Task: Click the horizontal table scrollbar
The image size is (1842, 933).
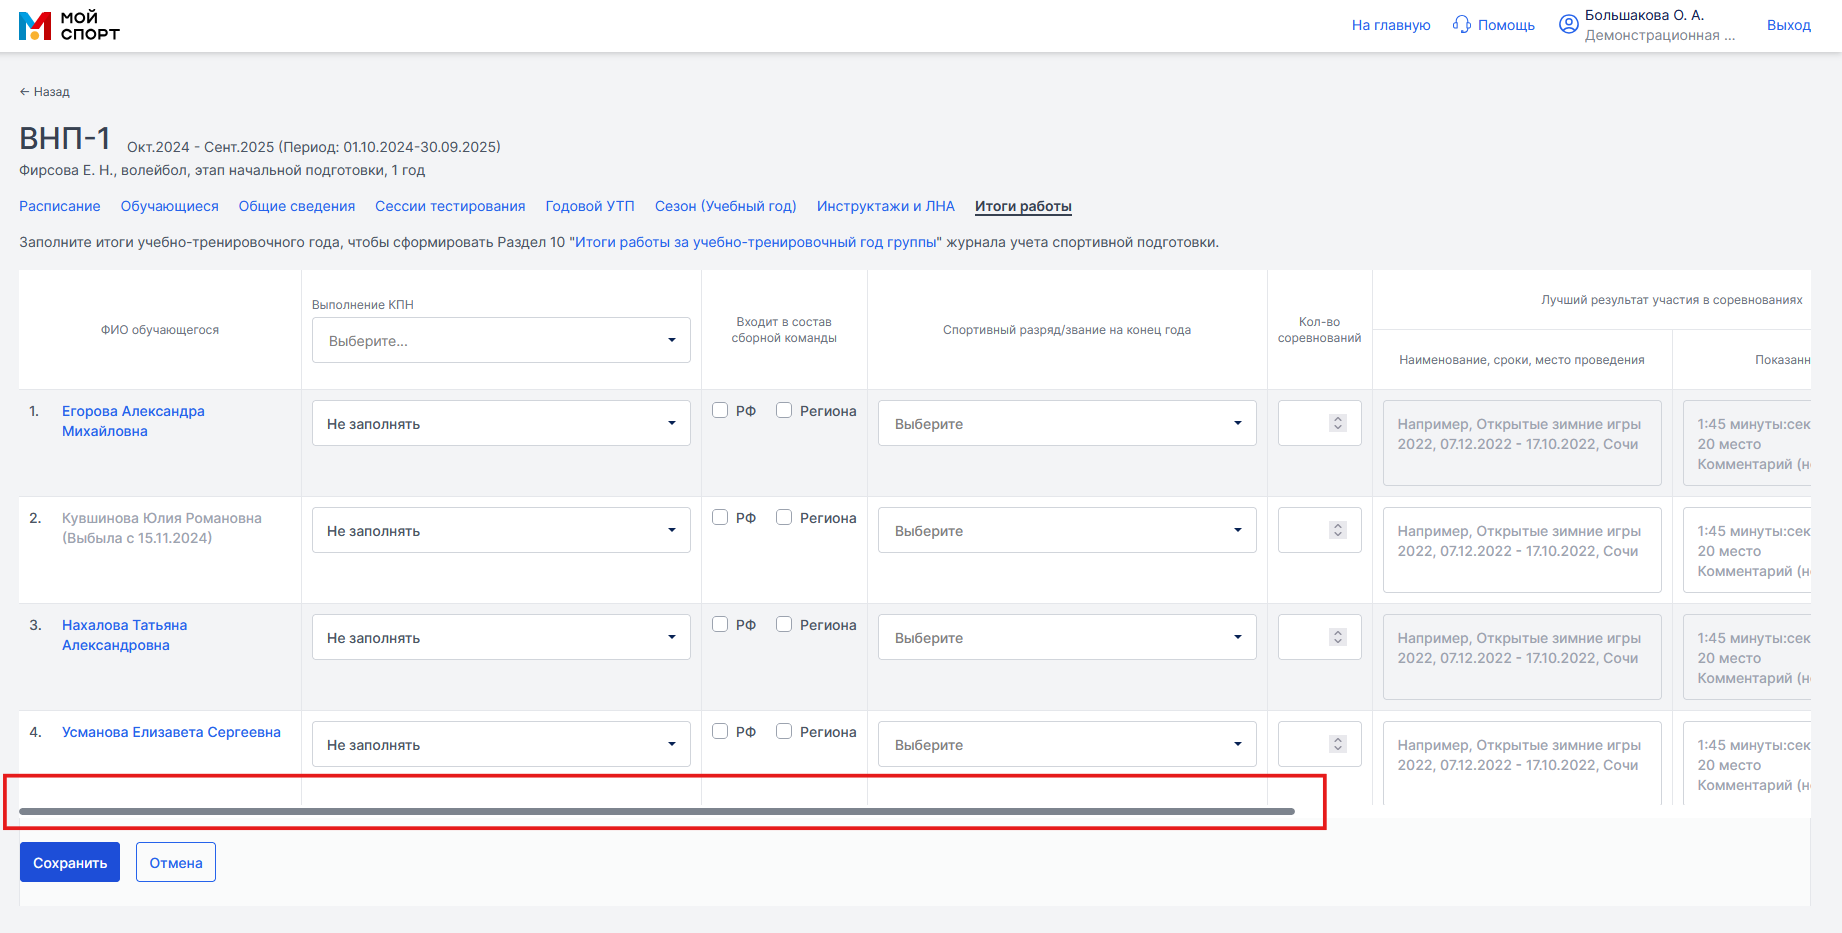Action: (x=657, y=811)
